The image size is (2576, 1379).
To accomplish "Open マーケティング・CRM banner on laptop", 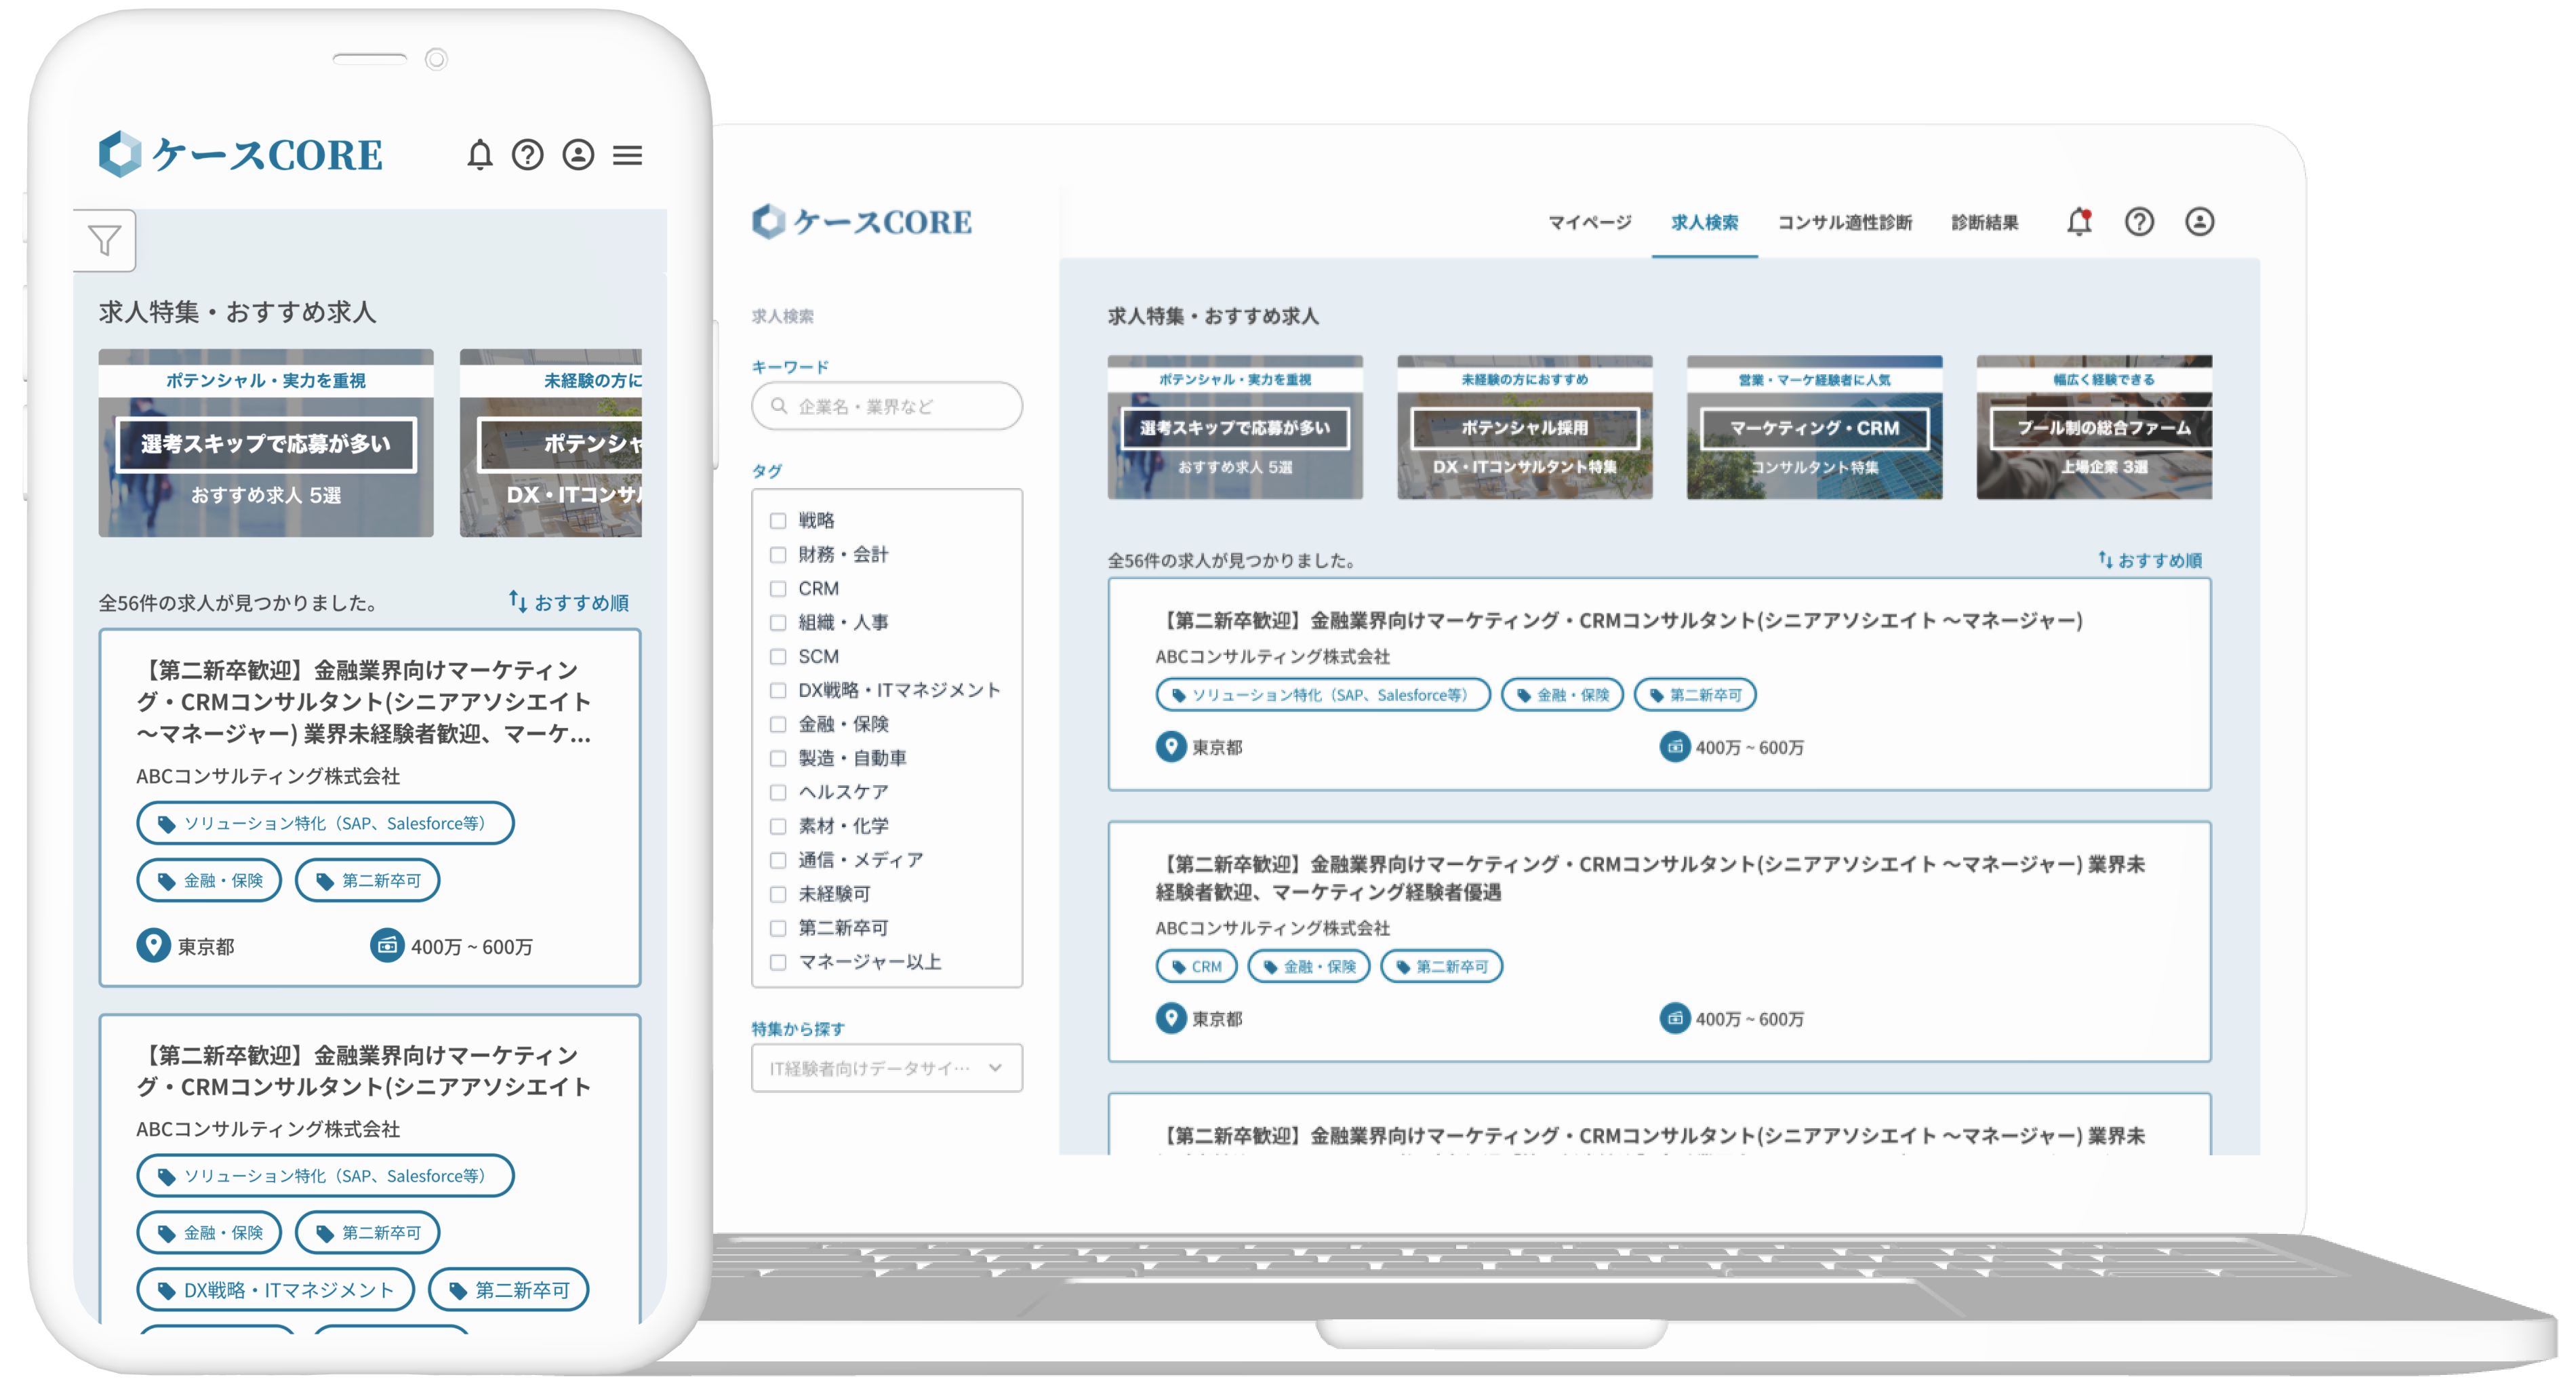I will coord(1815,427).
